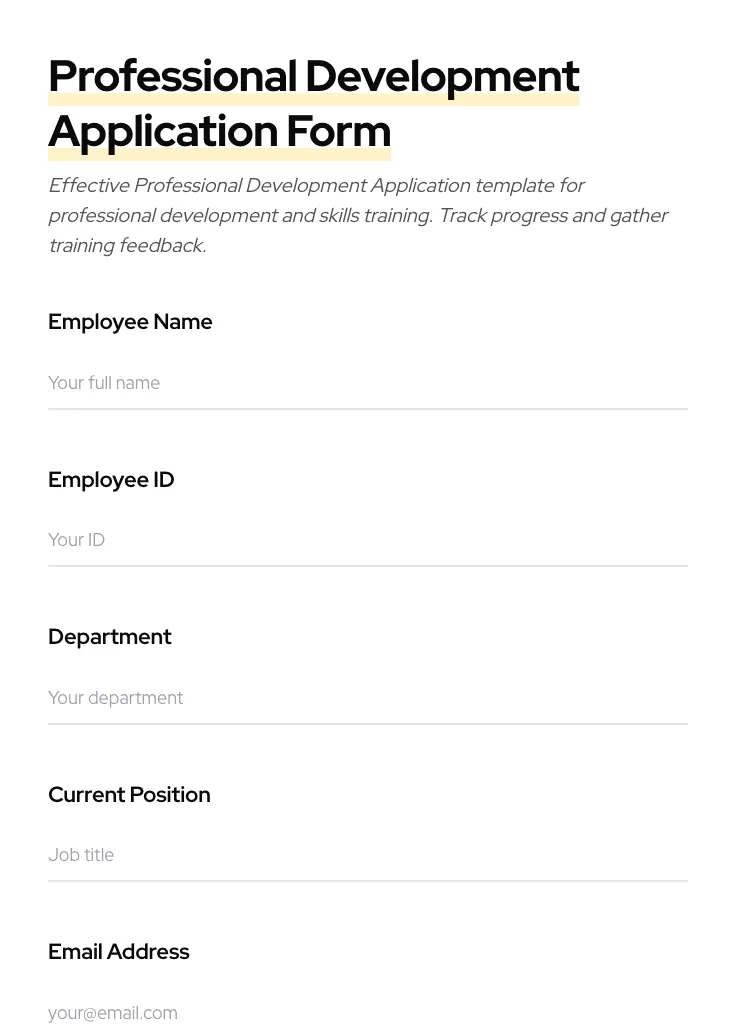
Task: Click the underline below the email input
Action: tap(368, 1022)
